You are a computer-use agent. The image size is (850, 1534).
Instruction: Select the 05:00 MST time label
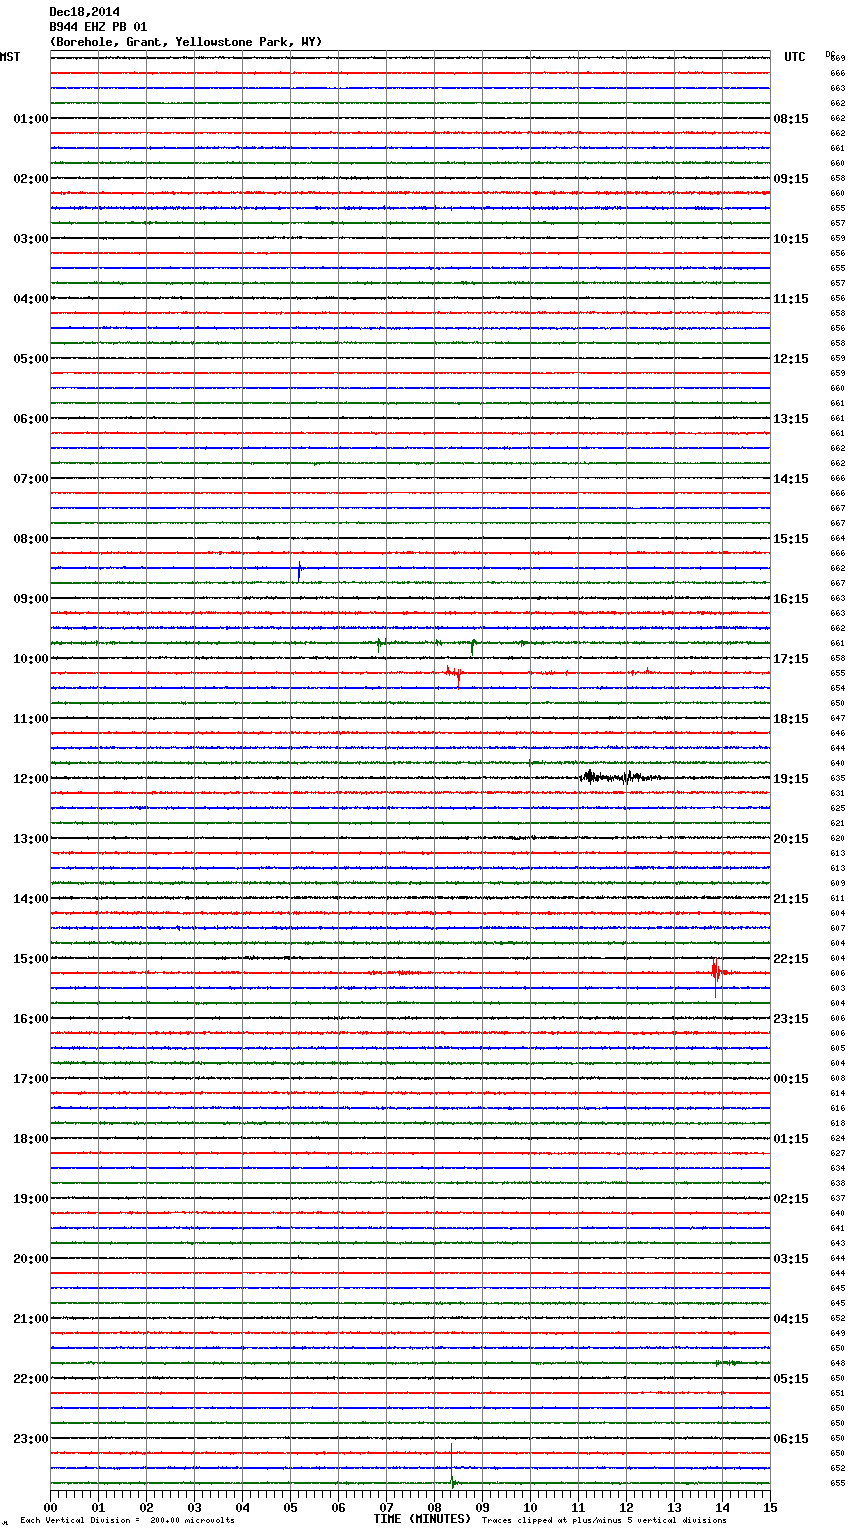[x=30, y=359]
